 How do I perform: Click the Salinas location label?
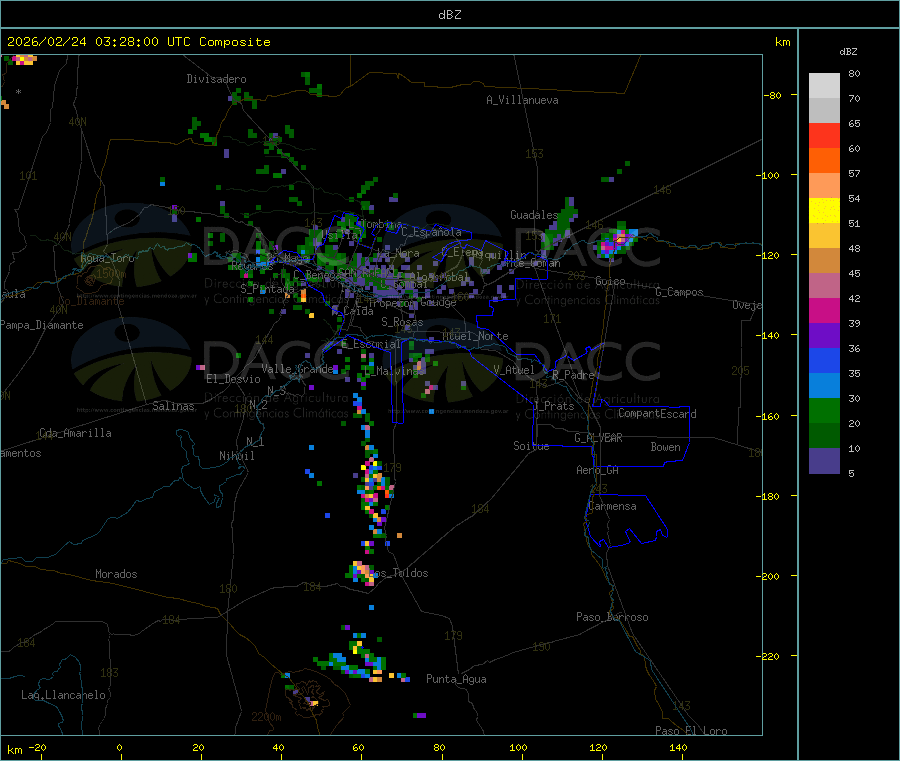pyautogui.click(x=173, y=406)
